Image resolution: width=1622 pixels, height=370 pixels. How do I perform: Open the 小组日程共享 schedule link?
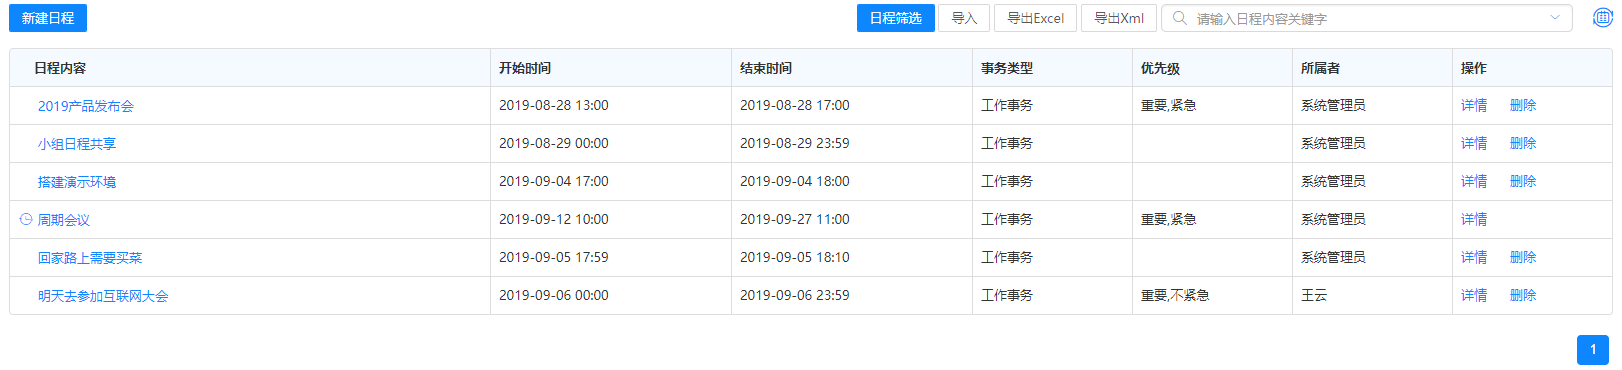[x=77, y=144]
